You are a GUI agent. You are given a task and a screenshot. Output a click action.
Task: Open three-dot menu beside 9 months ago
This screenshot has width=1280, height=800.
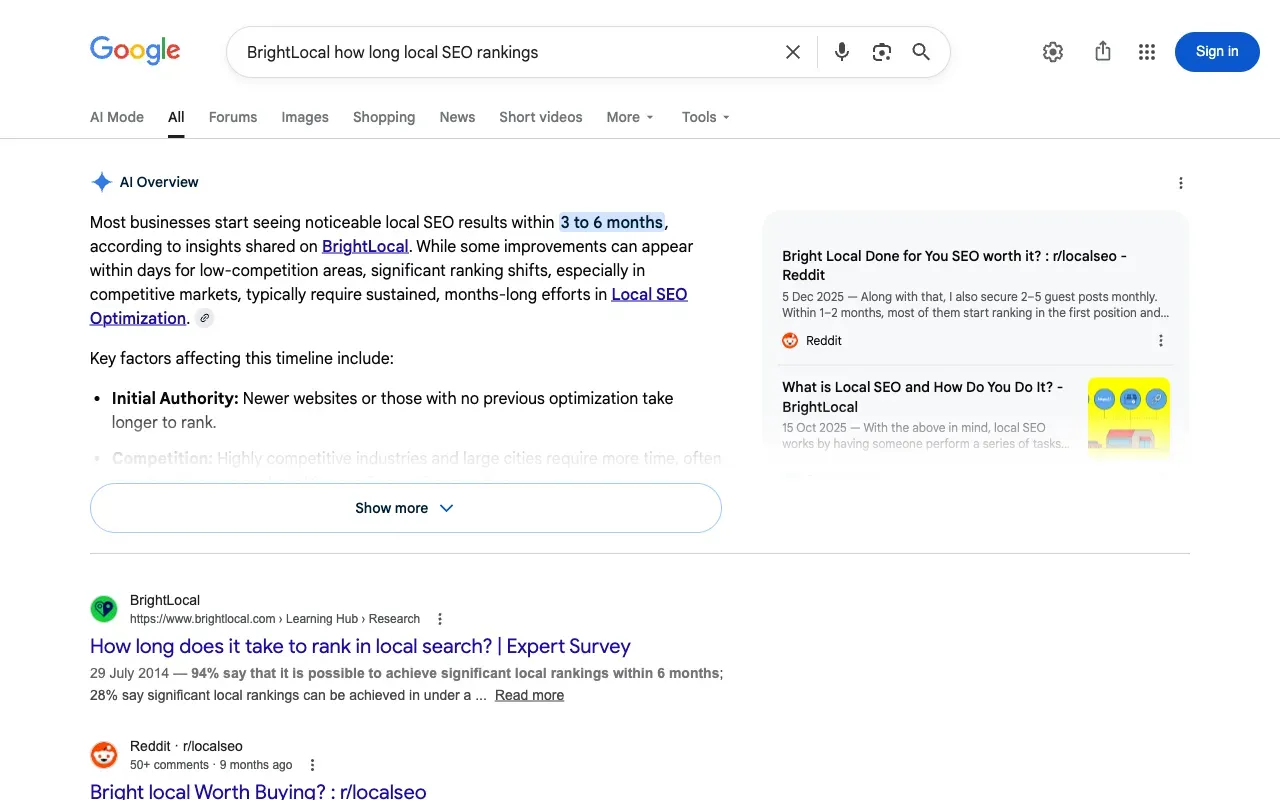click(312, 765)
